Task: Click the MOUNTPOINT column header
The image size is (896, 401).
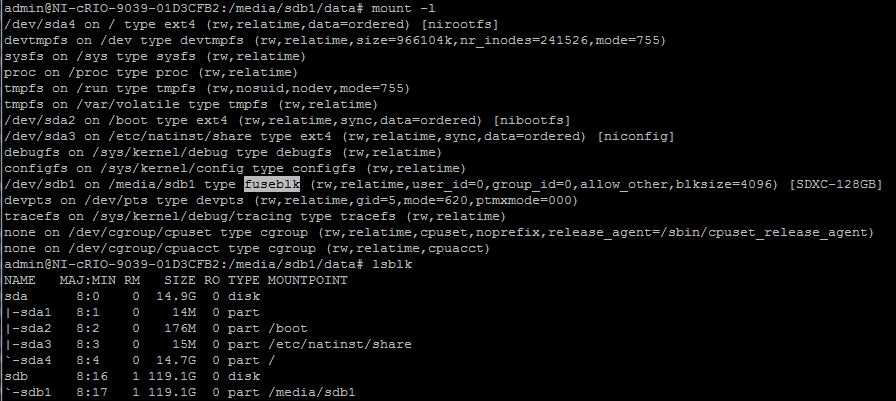Action: 307,280
